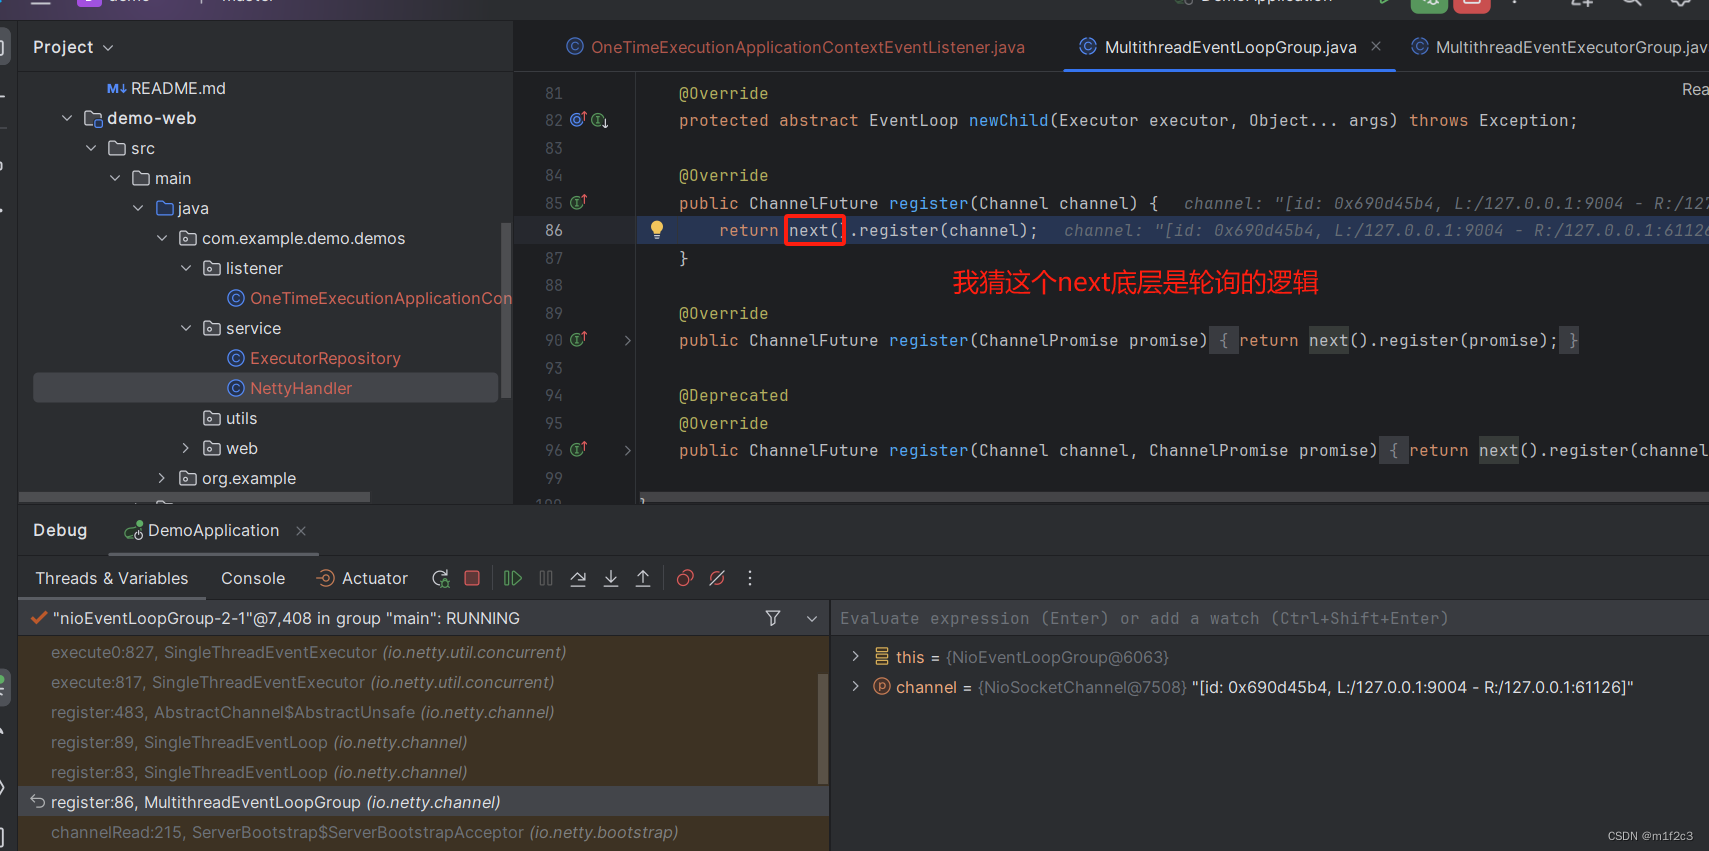The image size is (1709, 851).
Task: Collapse the java folder
Action: (138, 208)
